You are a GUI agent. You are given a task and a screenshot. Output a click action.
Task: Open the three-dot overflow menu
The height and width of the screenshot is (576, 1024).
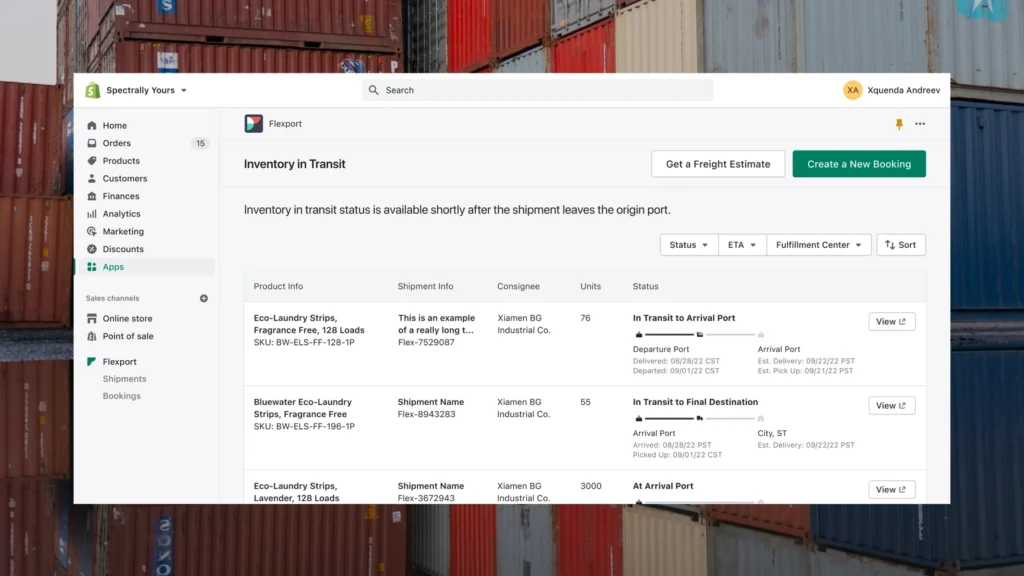click(x=920, y=123)
